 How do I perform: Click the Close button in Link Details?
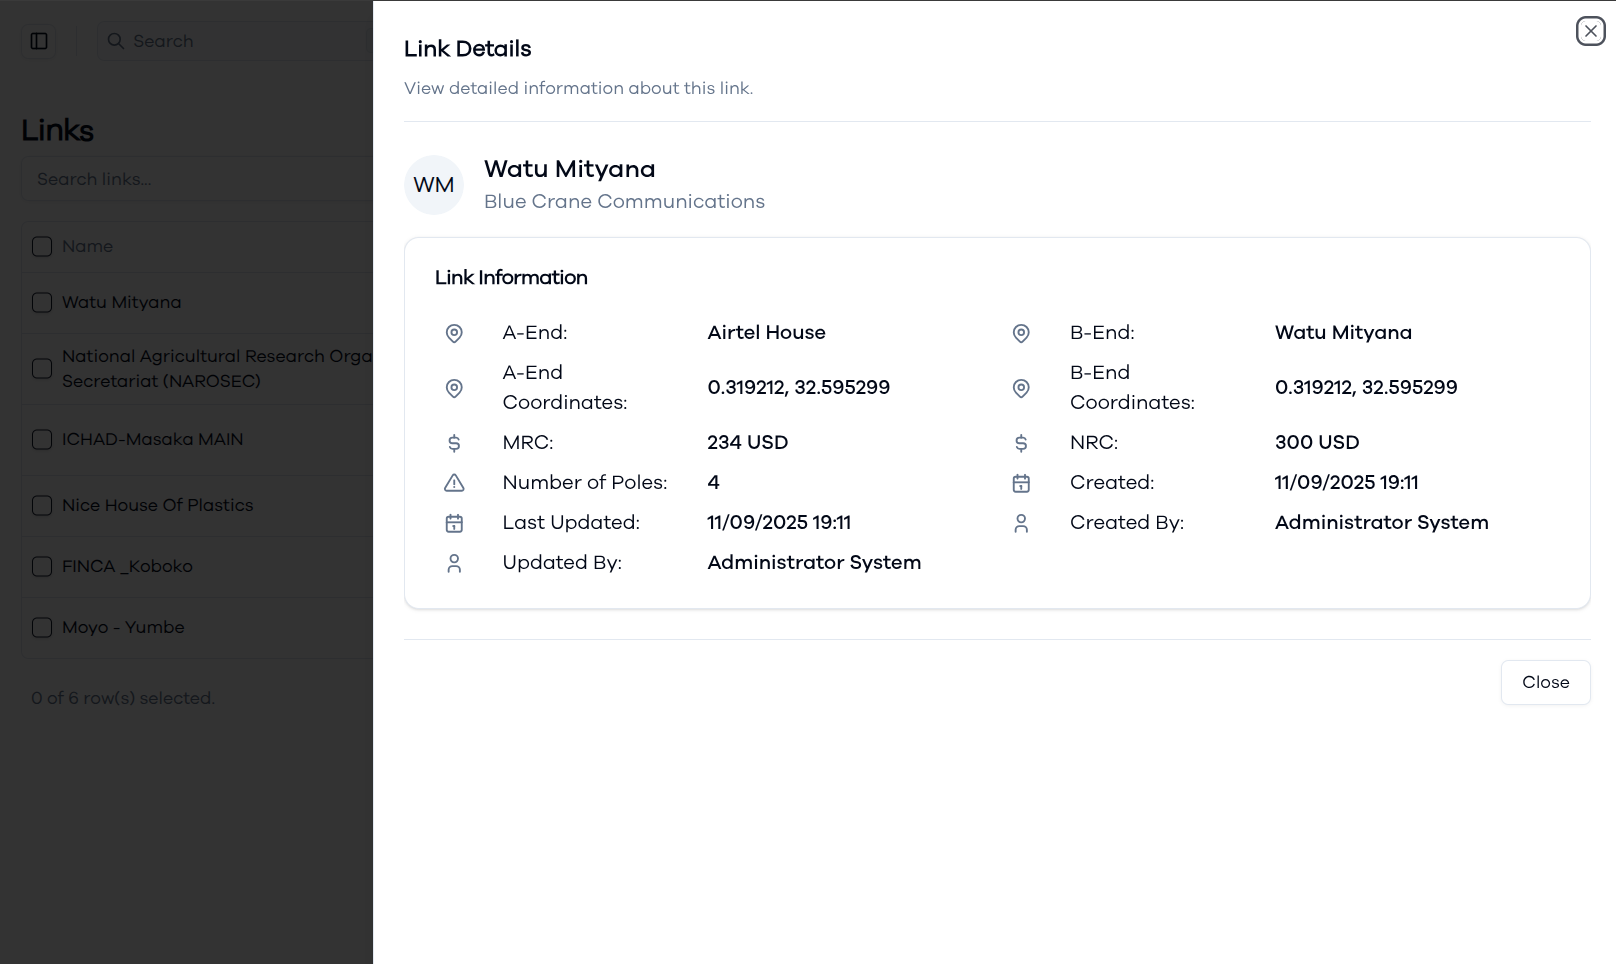point(1545,682)
